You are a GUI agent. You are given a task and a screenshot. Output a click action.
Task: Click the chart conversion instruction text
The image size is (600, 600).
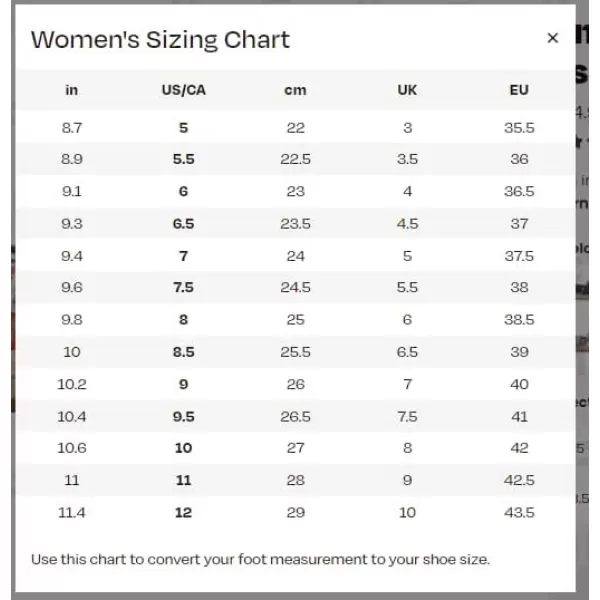point(261,559)
